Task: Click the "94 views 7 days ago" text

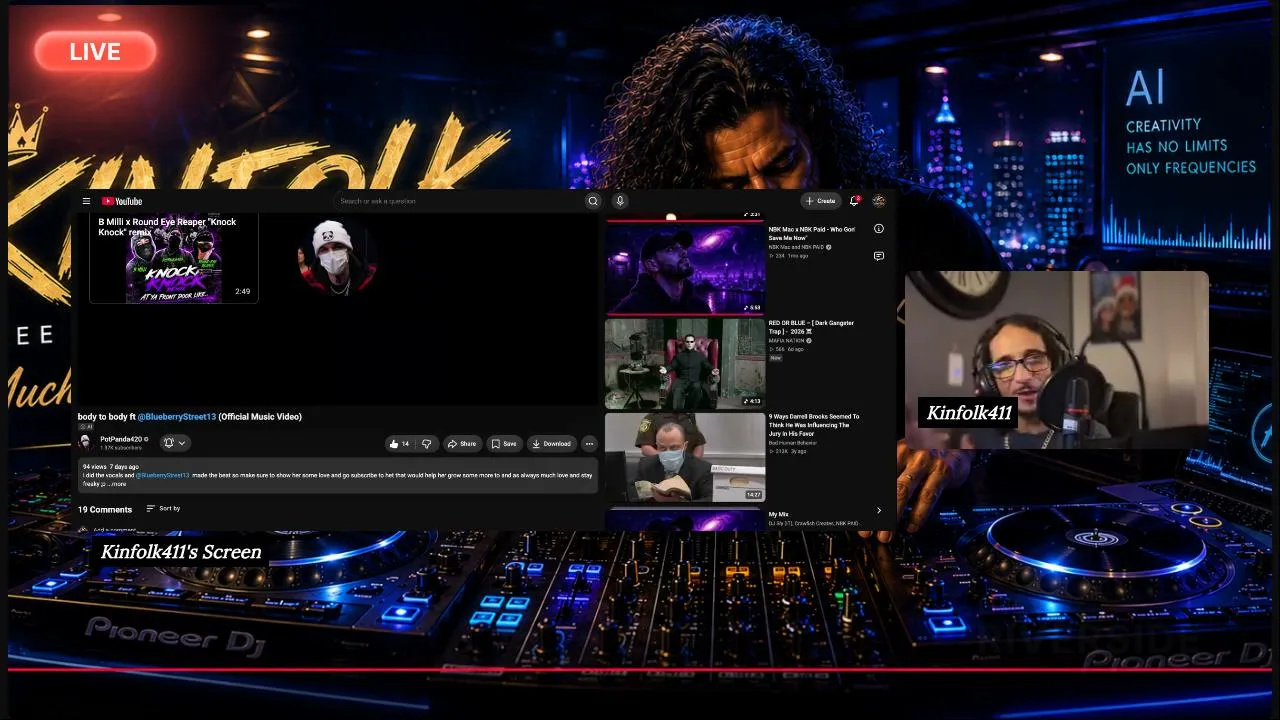Action: point(111,467)
